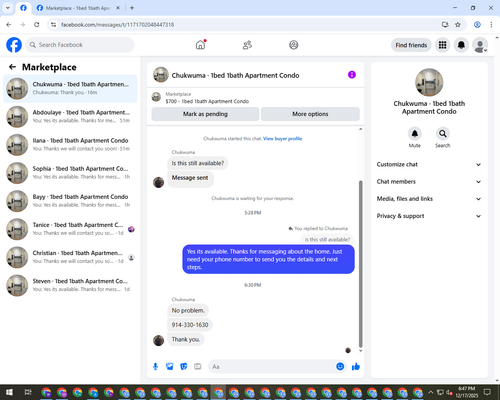Search in conversation magnifier icon

click(x=443, y=134)
